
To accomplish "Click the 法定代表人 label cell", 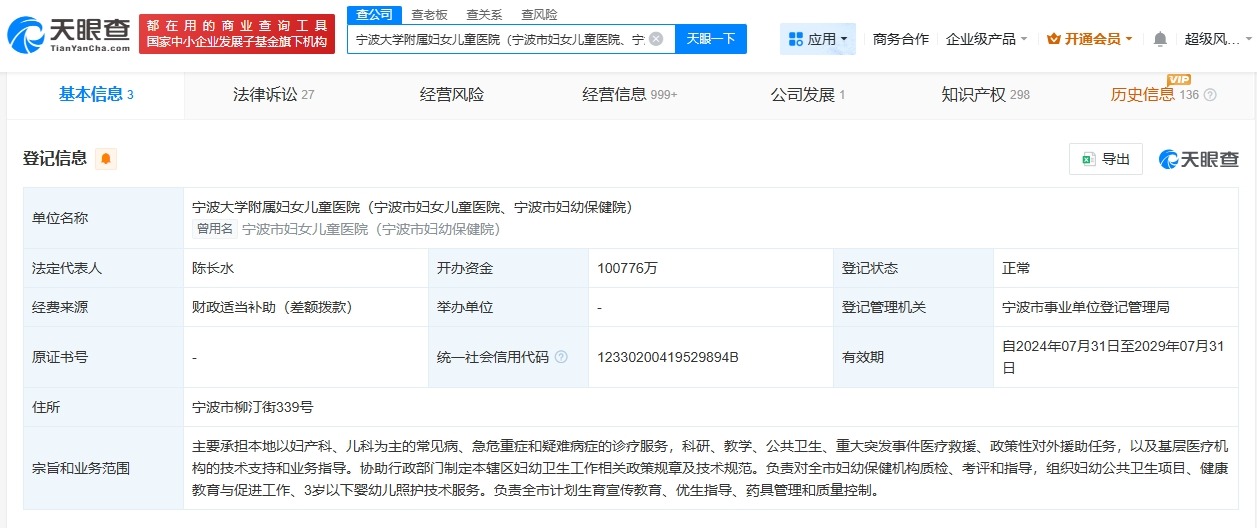I will [104, 268].
